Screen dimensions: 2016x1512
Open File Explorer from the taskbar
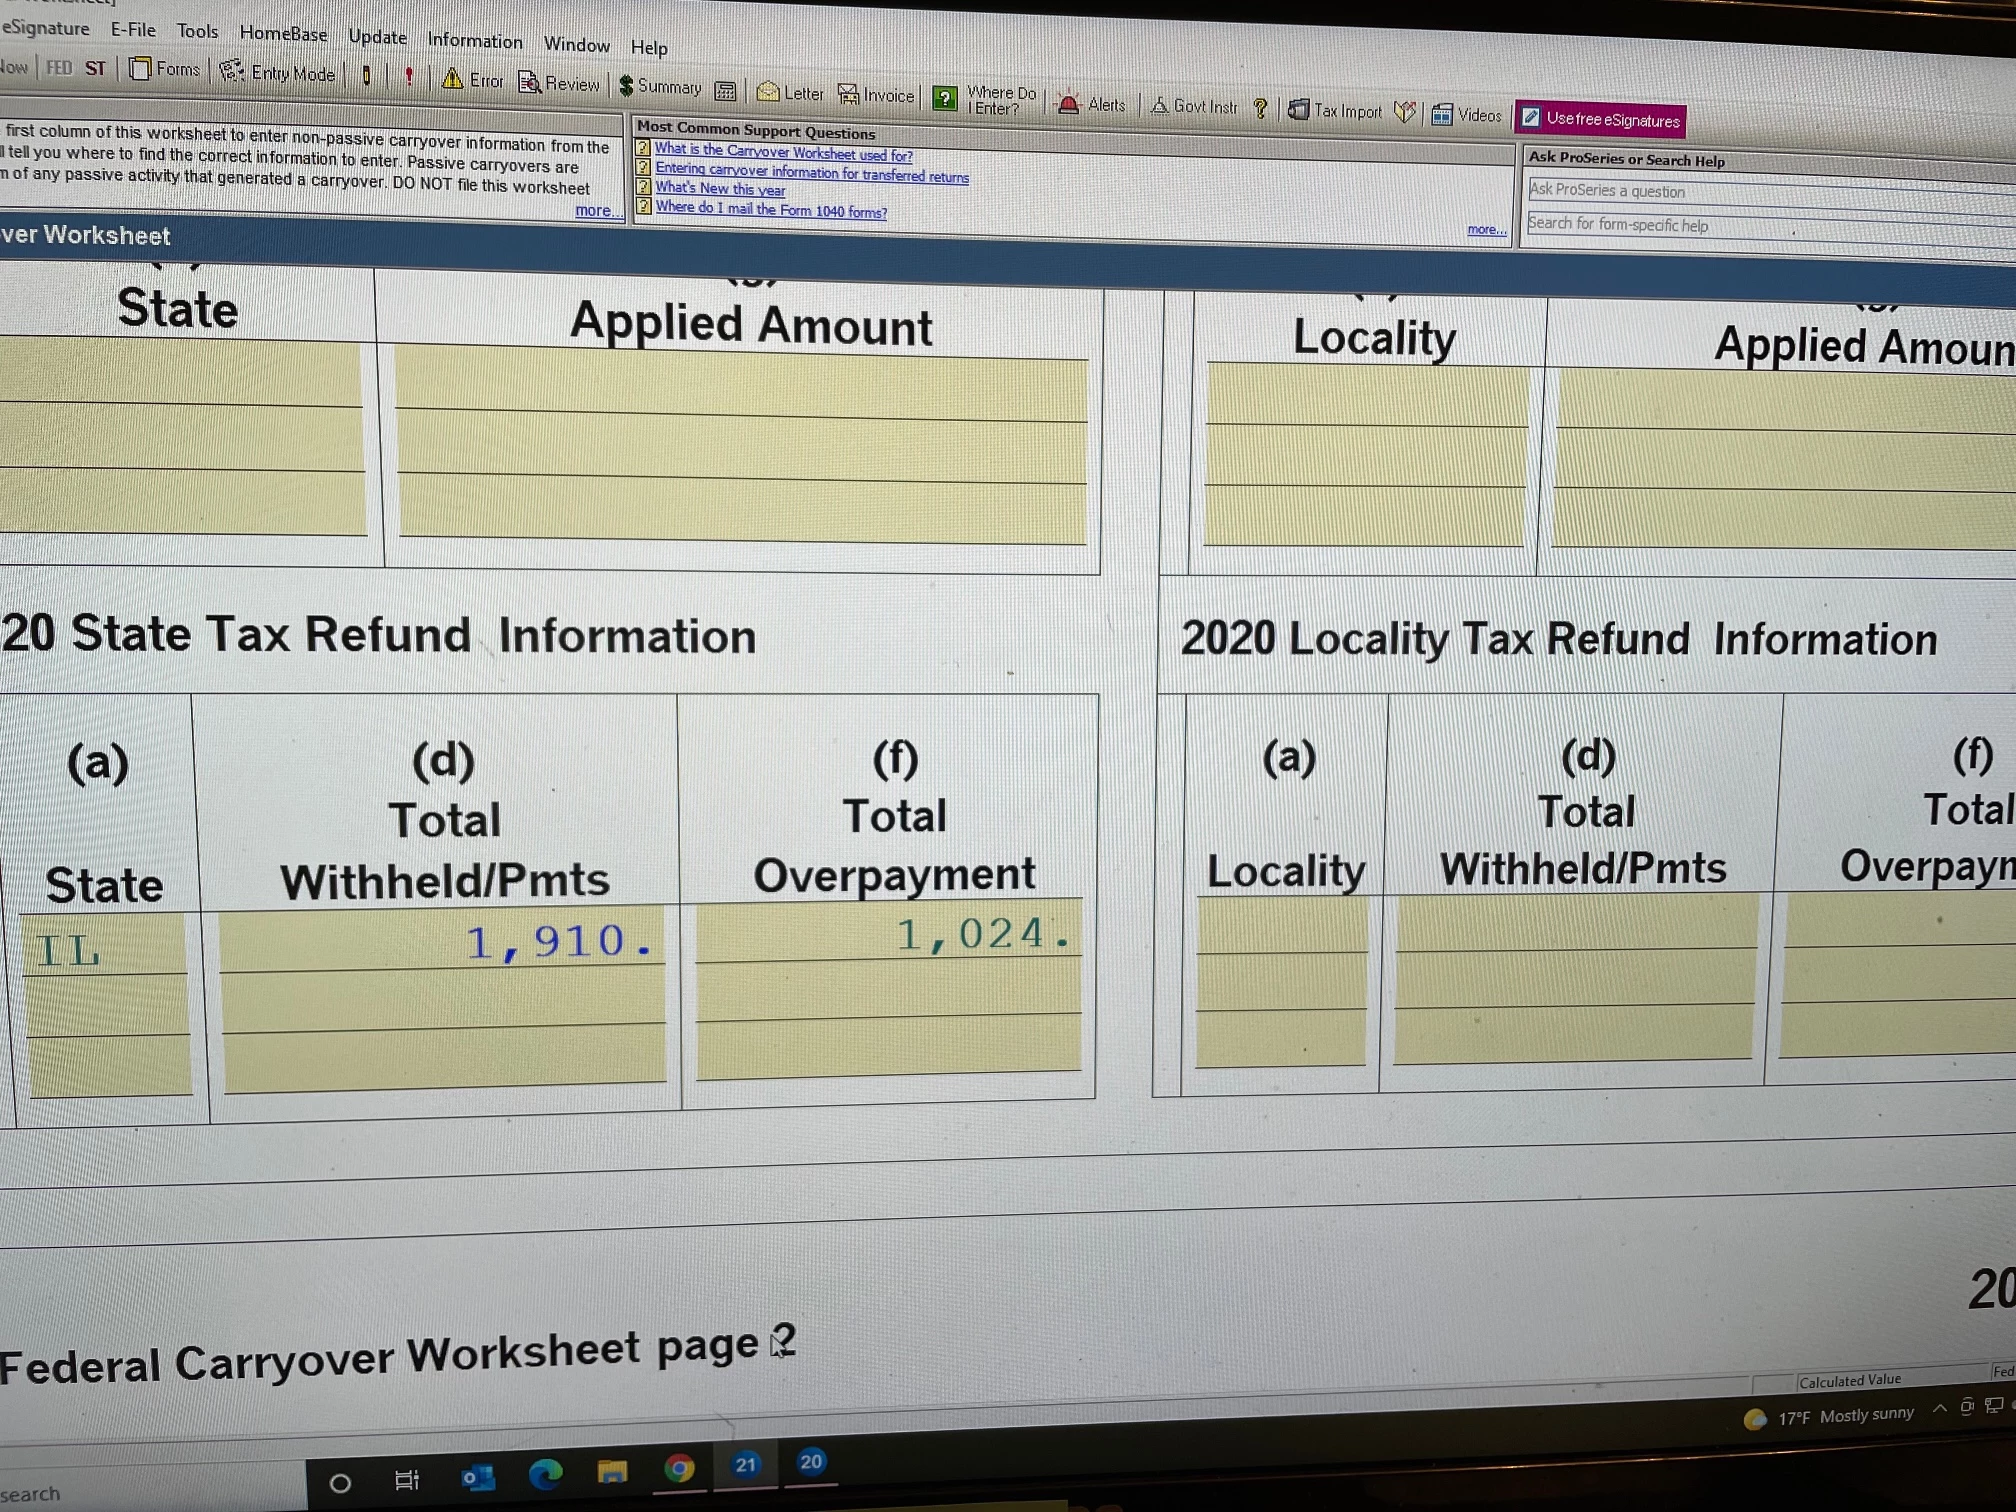(612, 1471)
